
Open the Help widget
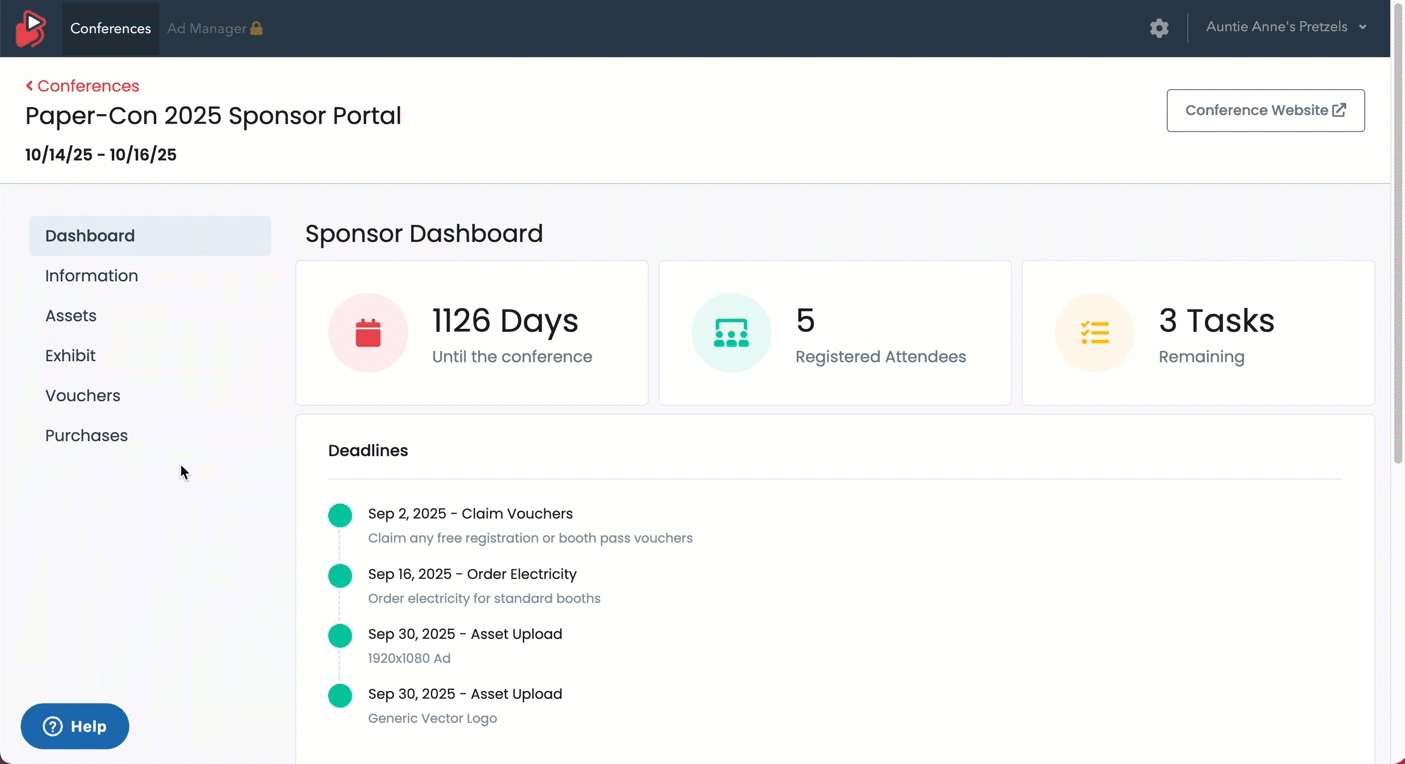tap(75, 726)
